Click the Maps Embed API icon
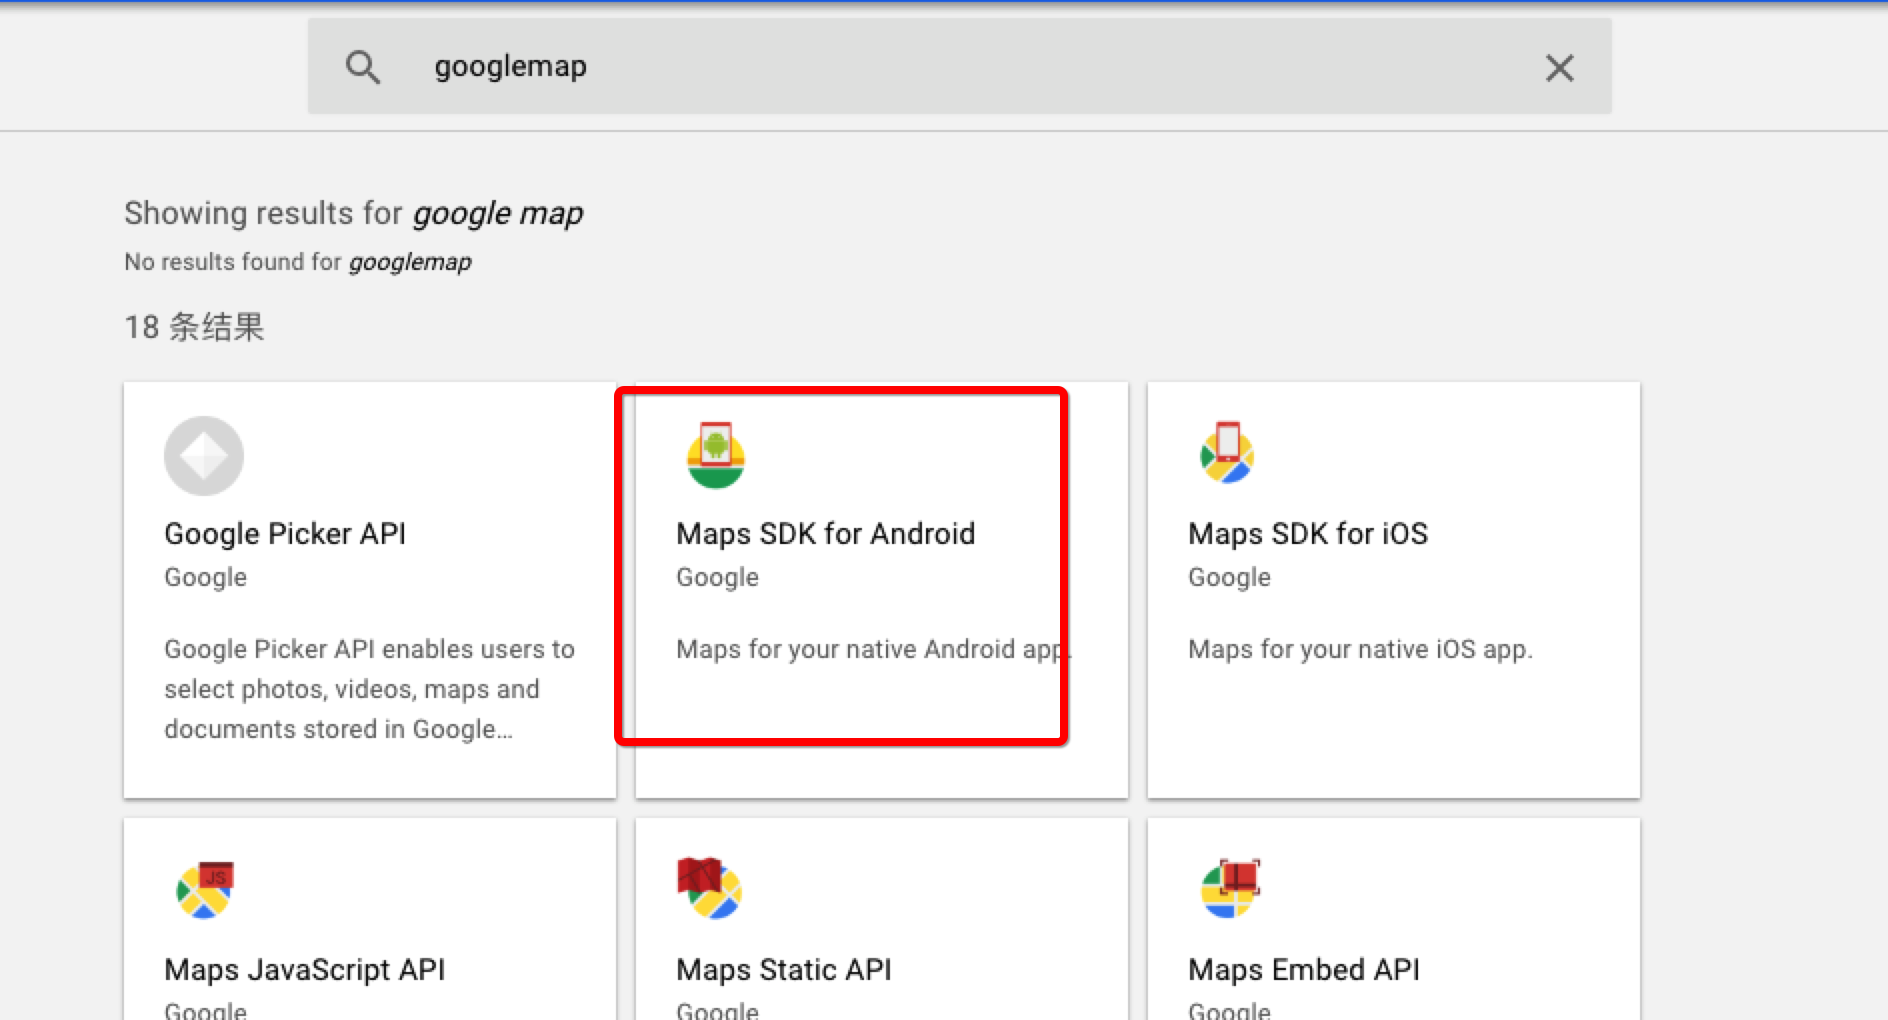Screen dimensions: 1888x1020 pyautogui.click(x=1230, y=888)
